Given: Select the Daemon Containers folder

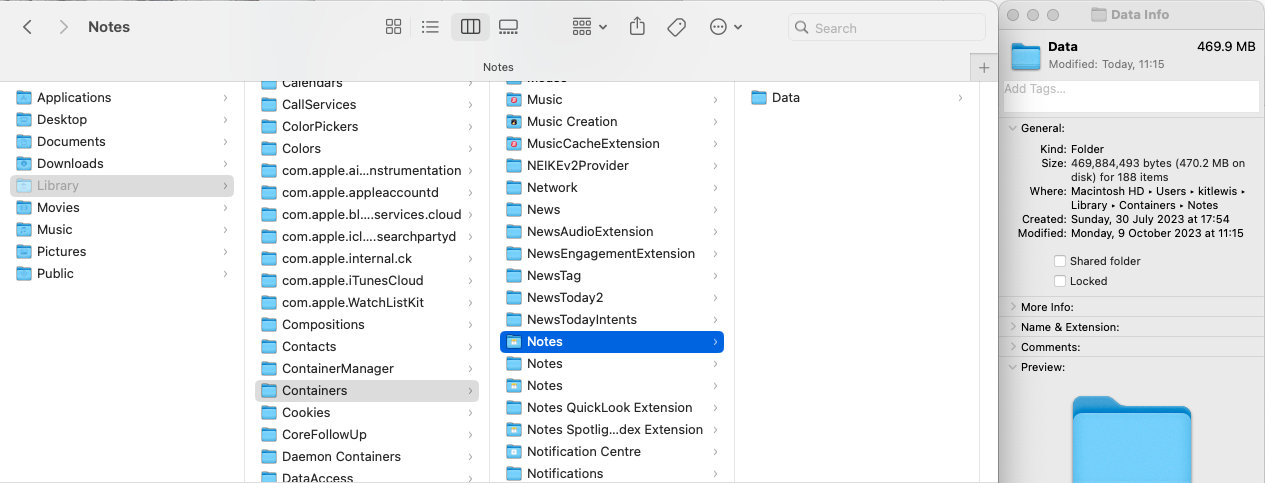Looking at the screenshot, I should coord(367,456).
